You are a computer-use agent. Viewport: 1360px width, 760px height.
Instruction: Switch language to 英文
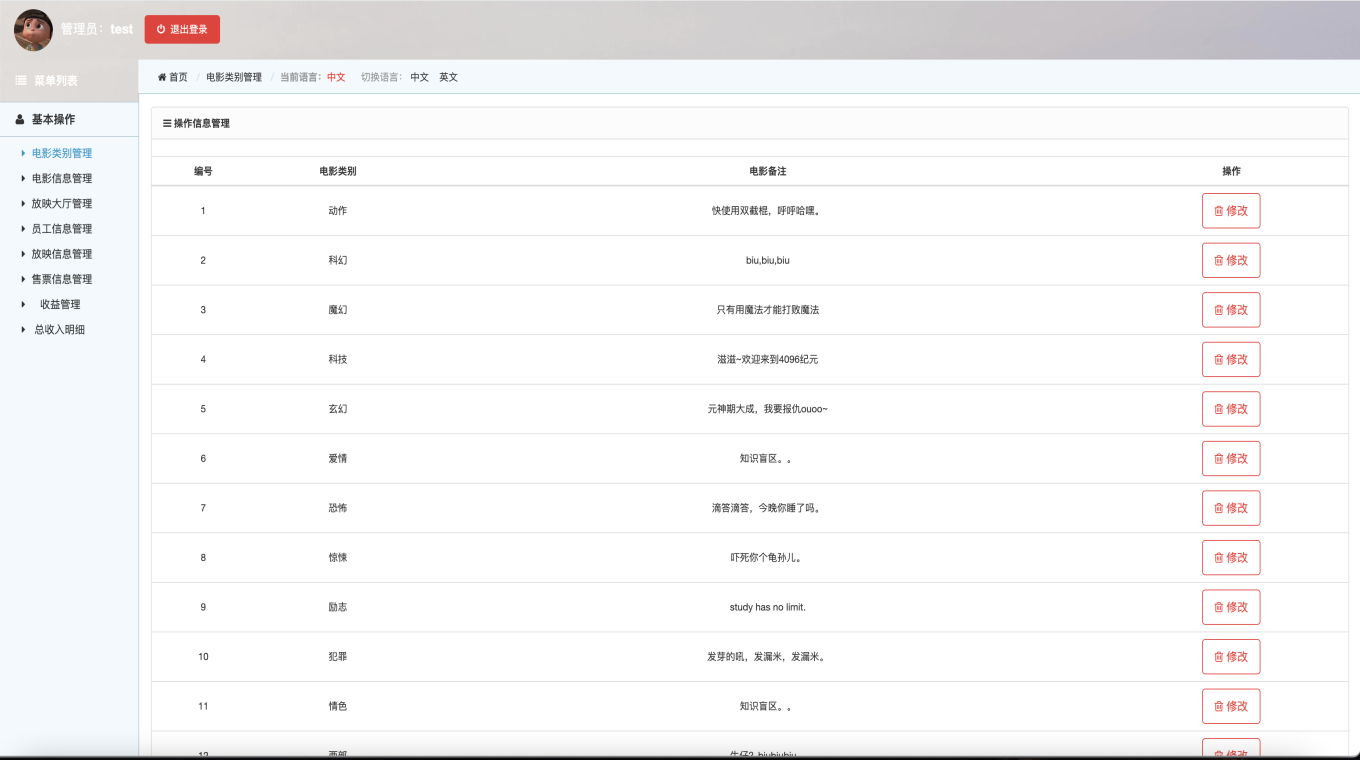[448, 77]
